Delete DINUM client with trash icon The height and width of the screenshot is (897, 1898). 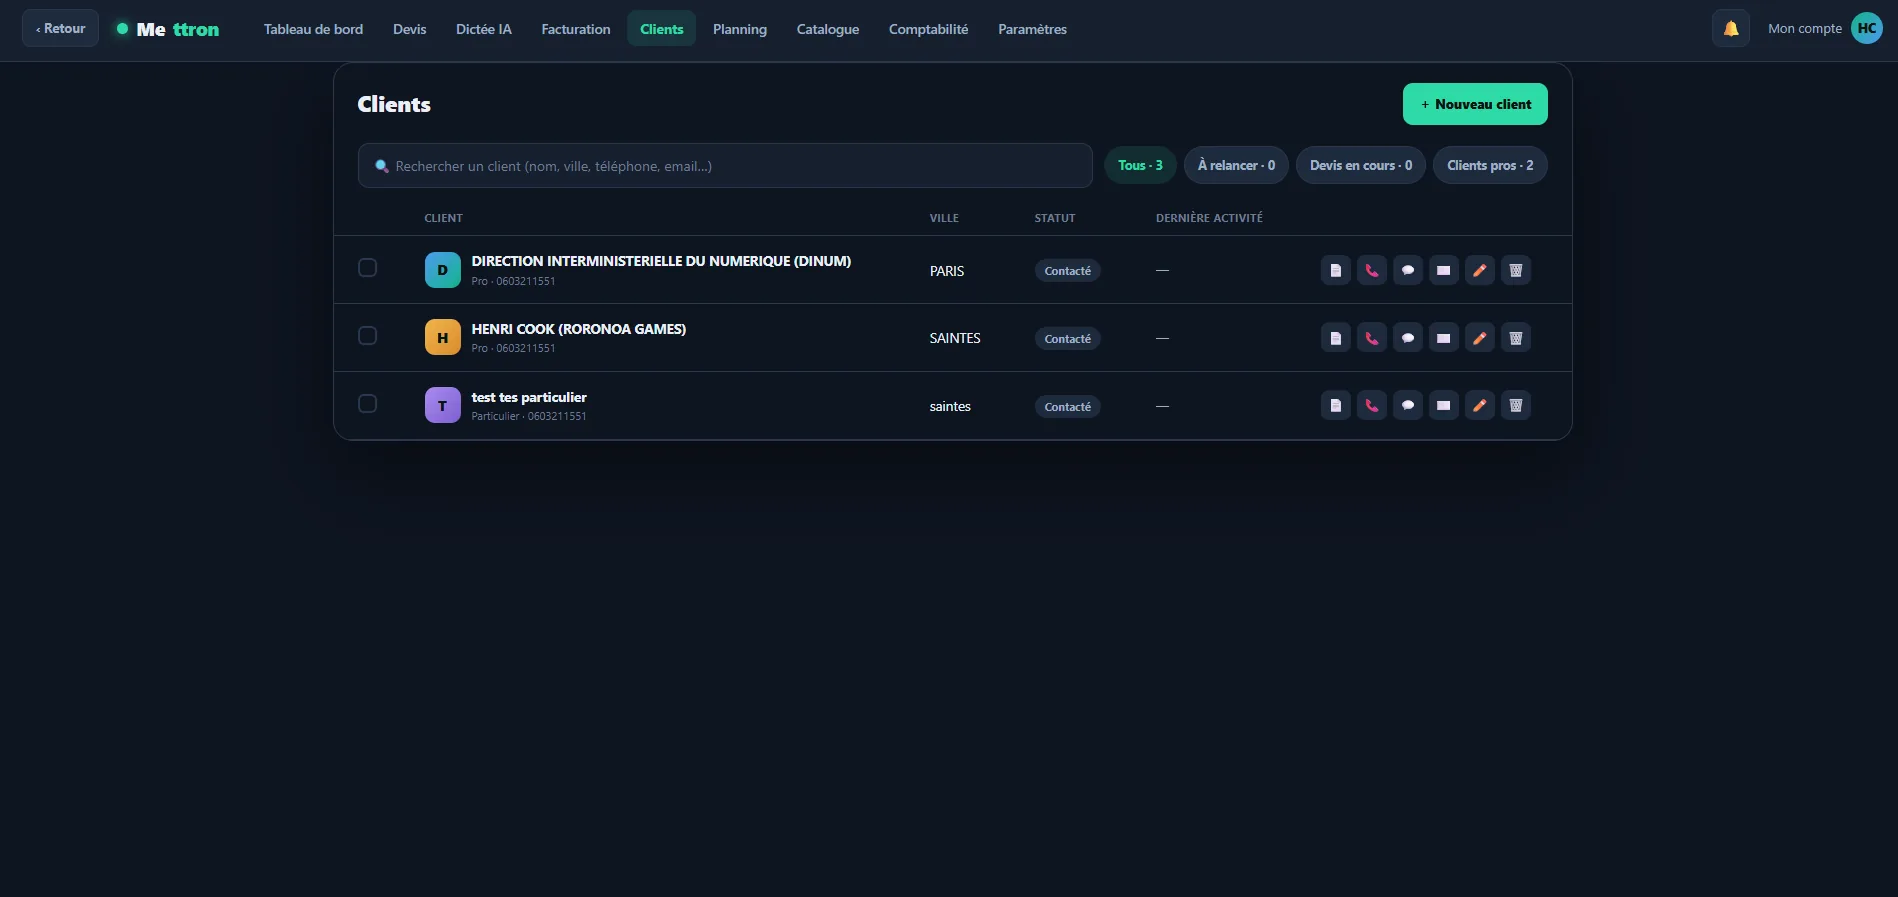[x=1515, y=270]
